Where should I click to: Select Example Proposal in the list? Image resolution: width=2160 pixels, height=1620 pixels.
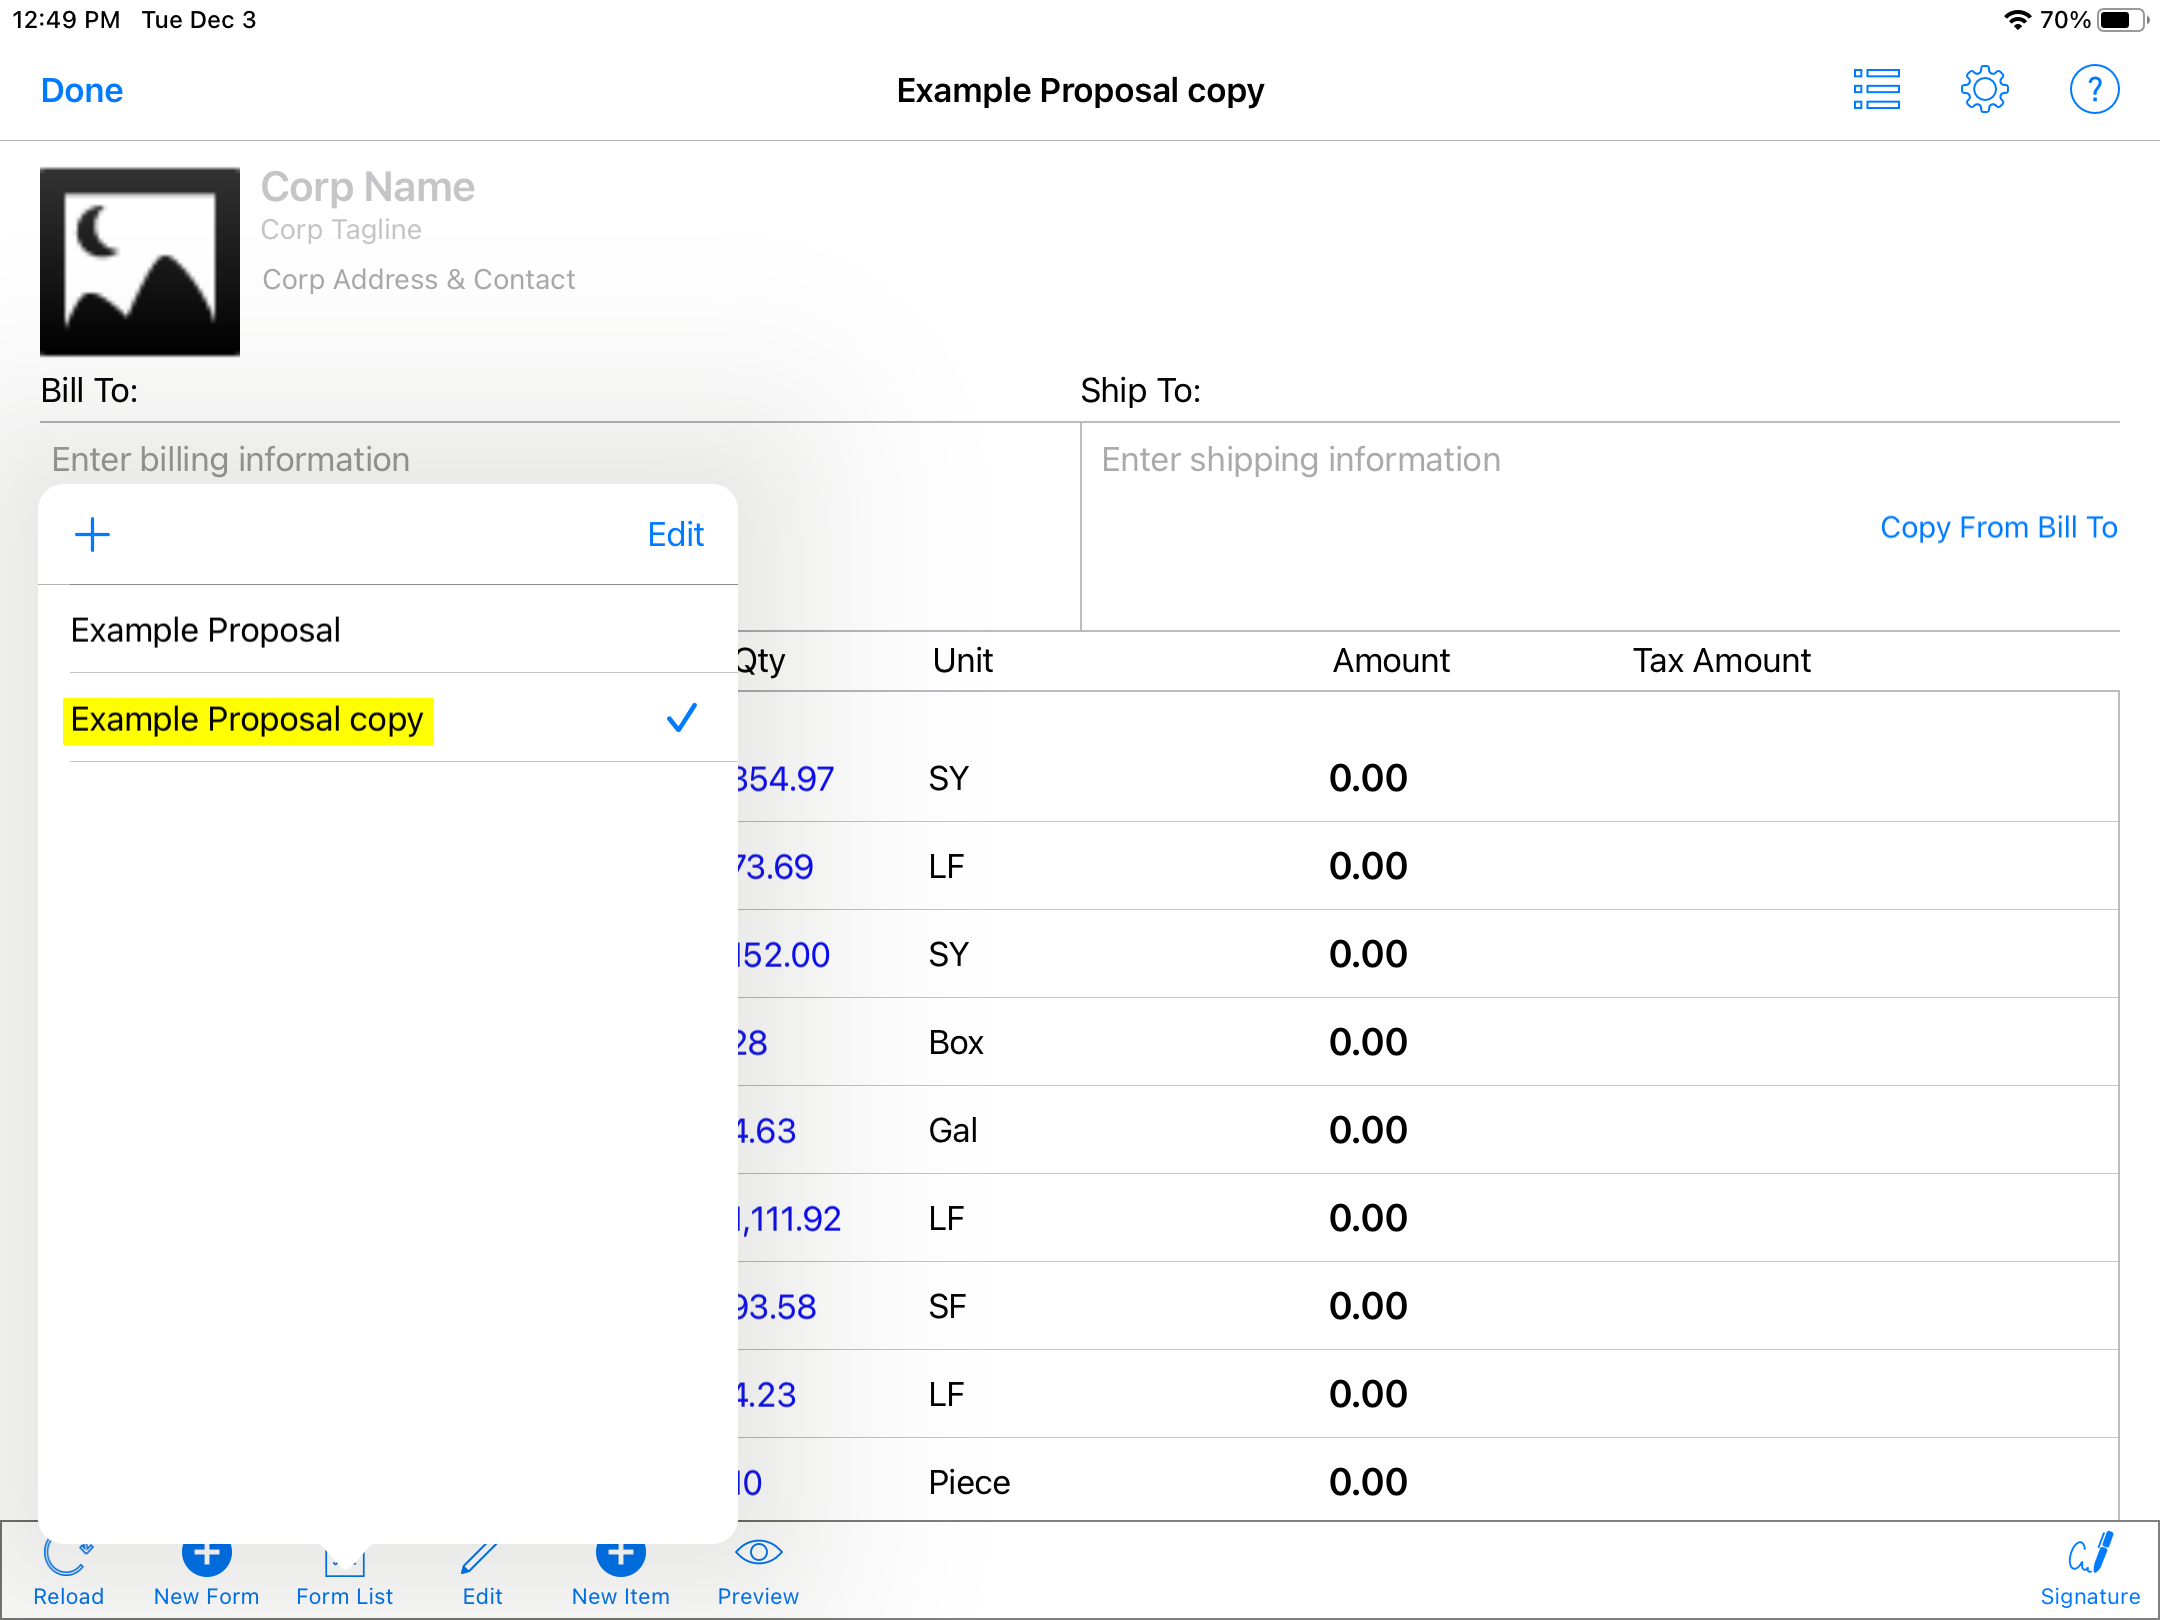pyautogui.click(x=206, y=630)
